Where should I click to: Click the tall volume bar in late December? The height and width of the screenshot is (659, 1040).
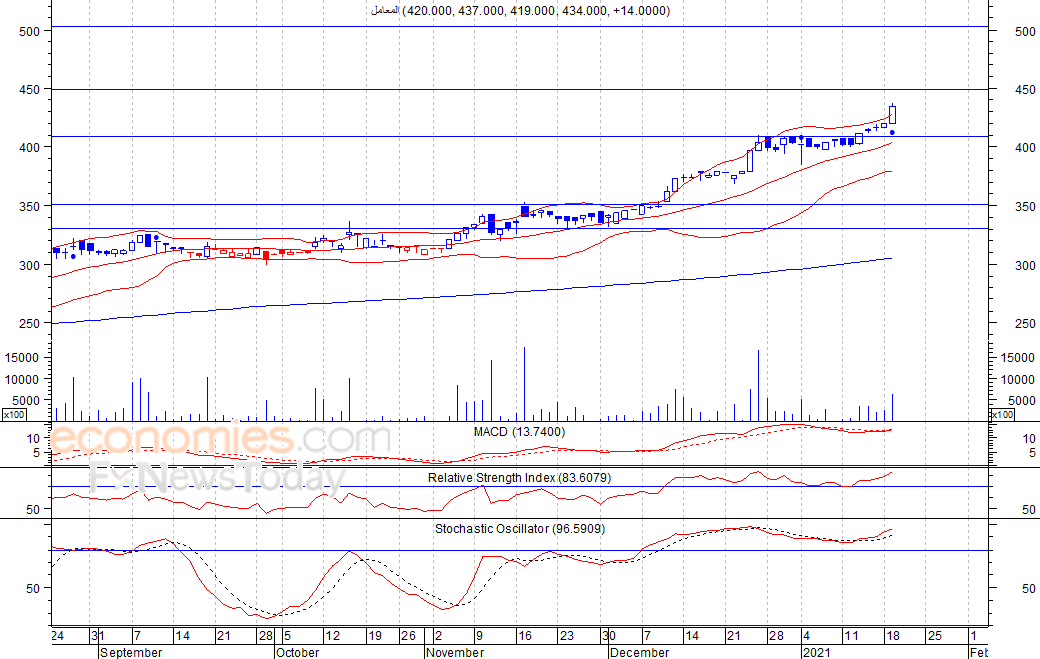point(759,385)
